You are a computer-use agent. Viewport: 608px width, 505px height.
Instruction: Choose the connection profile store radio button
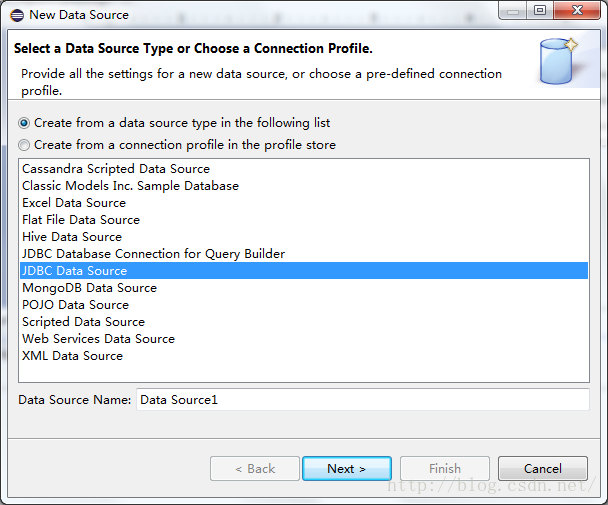pyautogui.click(x=24, y=145)
